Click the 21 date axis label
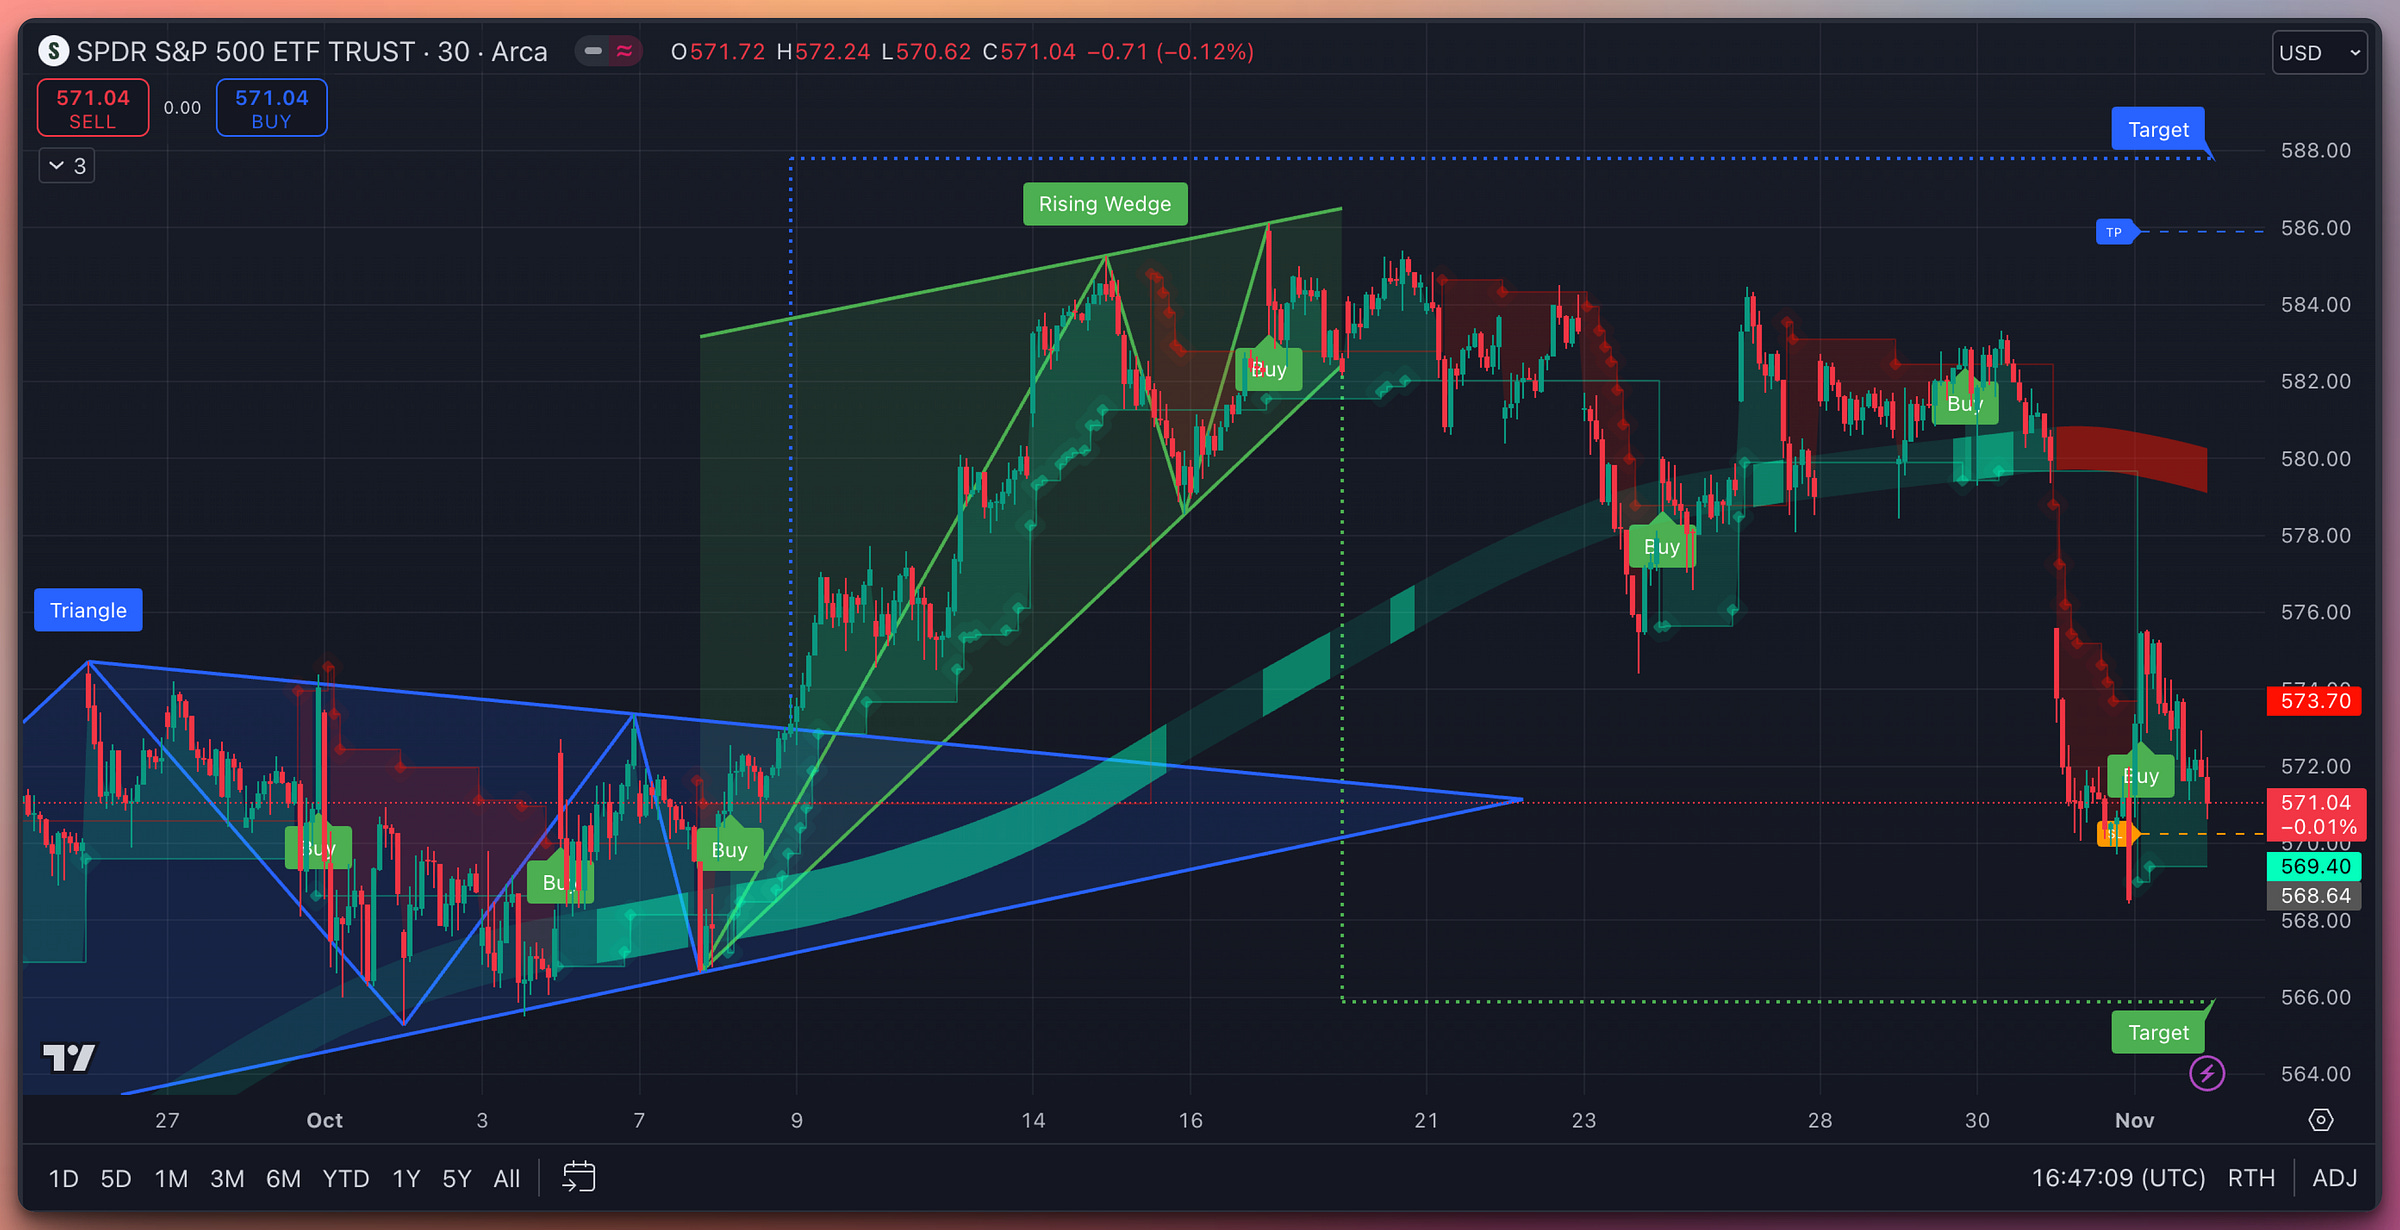 [1426, 1121]
